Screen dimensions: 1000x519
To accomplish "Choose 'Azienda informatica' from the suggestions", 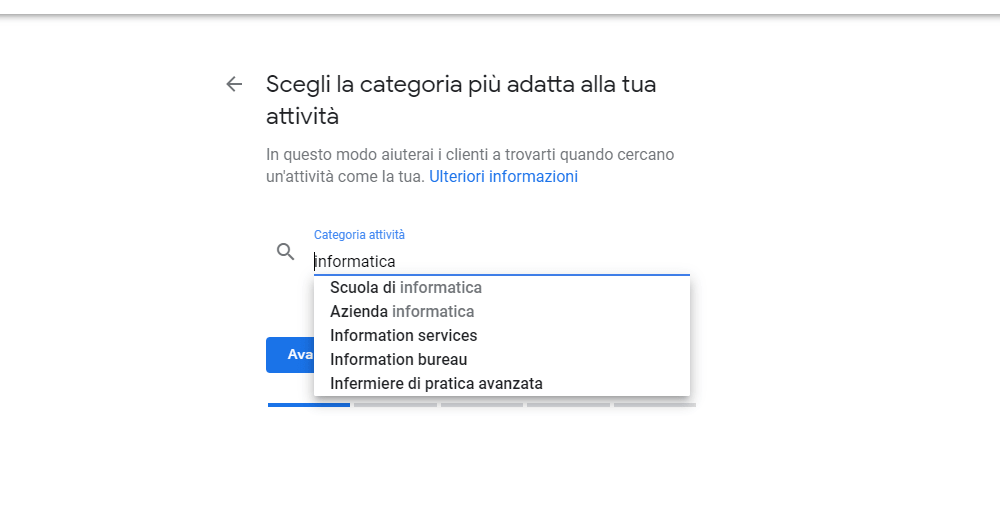I will [x=402, y=312].
